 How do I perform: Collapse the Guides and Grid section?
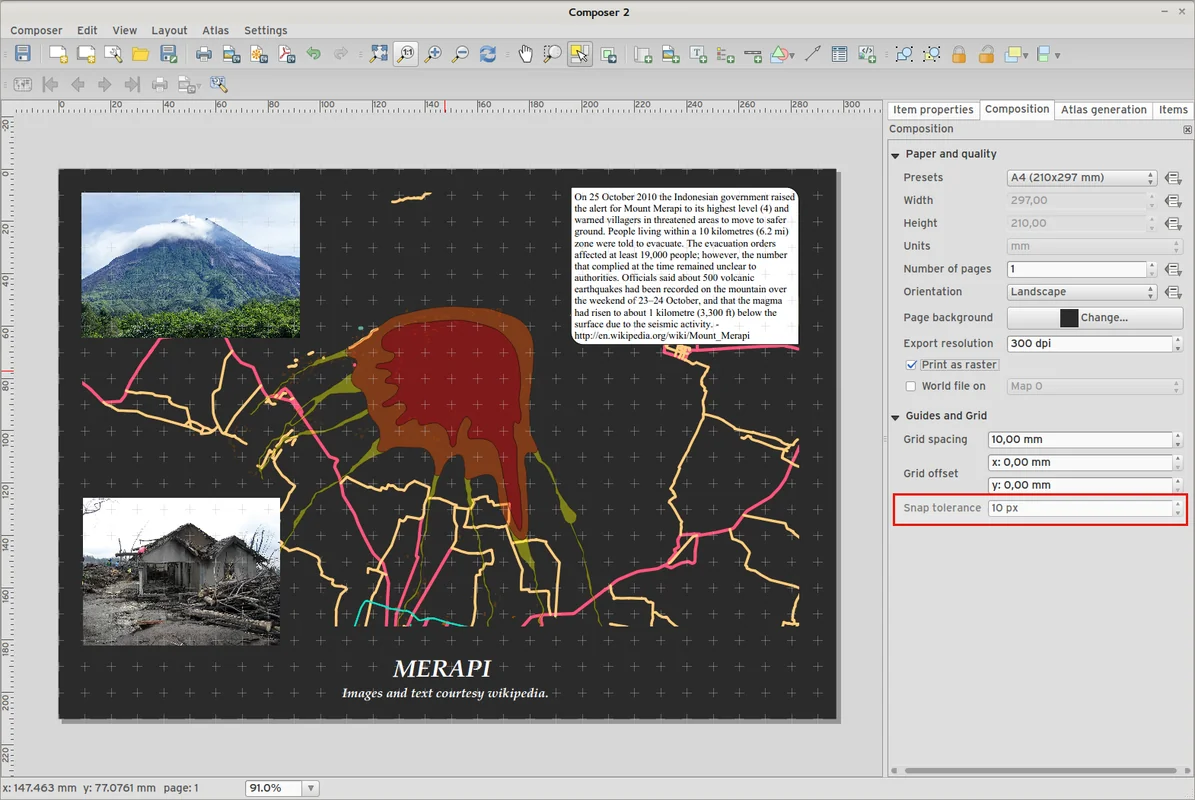point(895,416)
